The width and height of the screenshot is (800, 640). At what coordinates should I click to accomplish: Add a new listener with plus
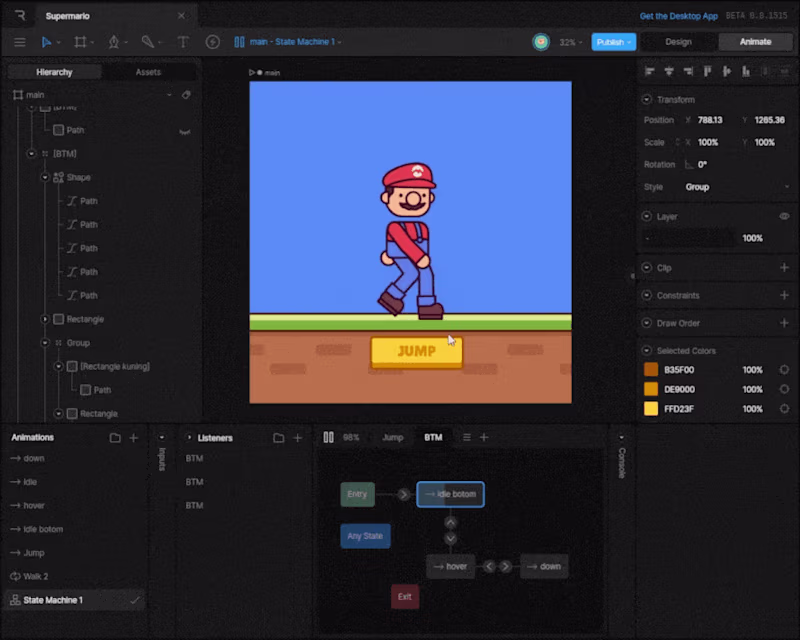click(x=297, y=438)
